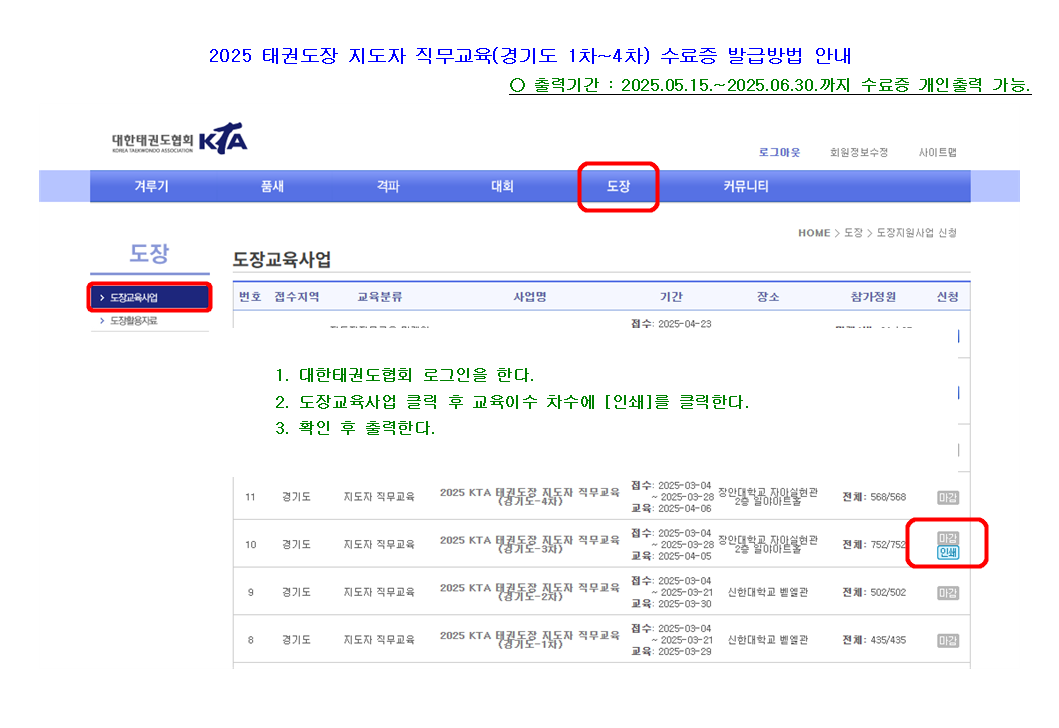Click 전체: 752/752 capacity text
This screenshot has height=728, width=1059.
click(874, 545)
